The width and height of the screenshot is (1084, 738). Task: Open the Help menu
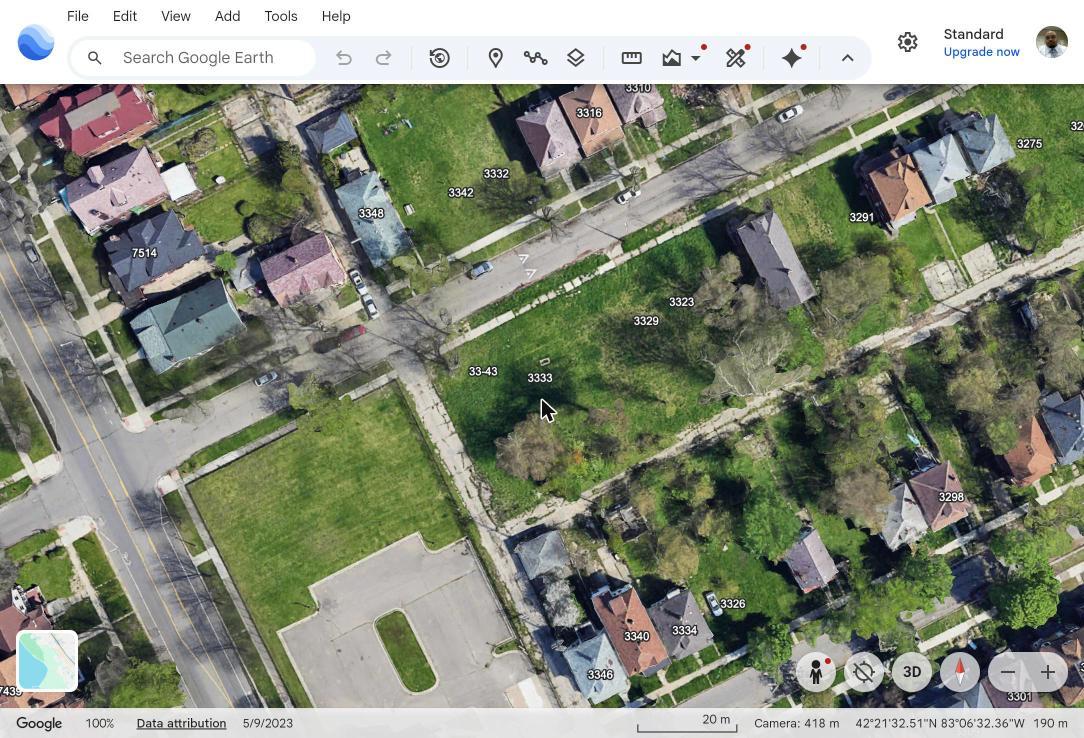pos(336,16)
